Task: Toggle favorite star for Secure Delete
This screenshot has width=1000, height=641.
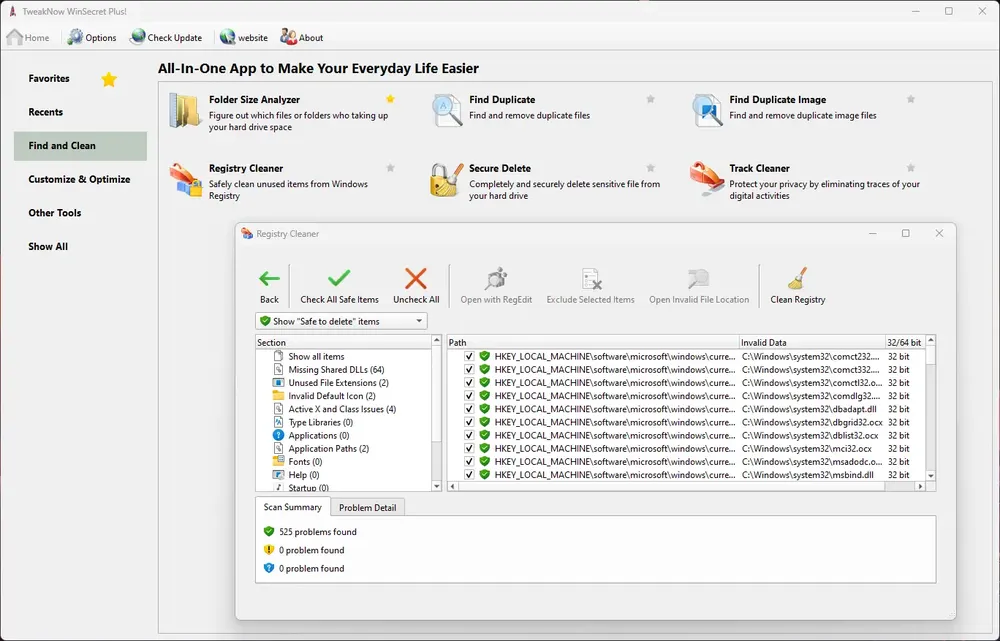Action: pyautogui.click(x=651, y=168)
